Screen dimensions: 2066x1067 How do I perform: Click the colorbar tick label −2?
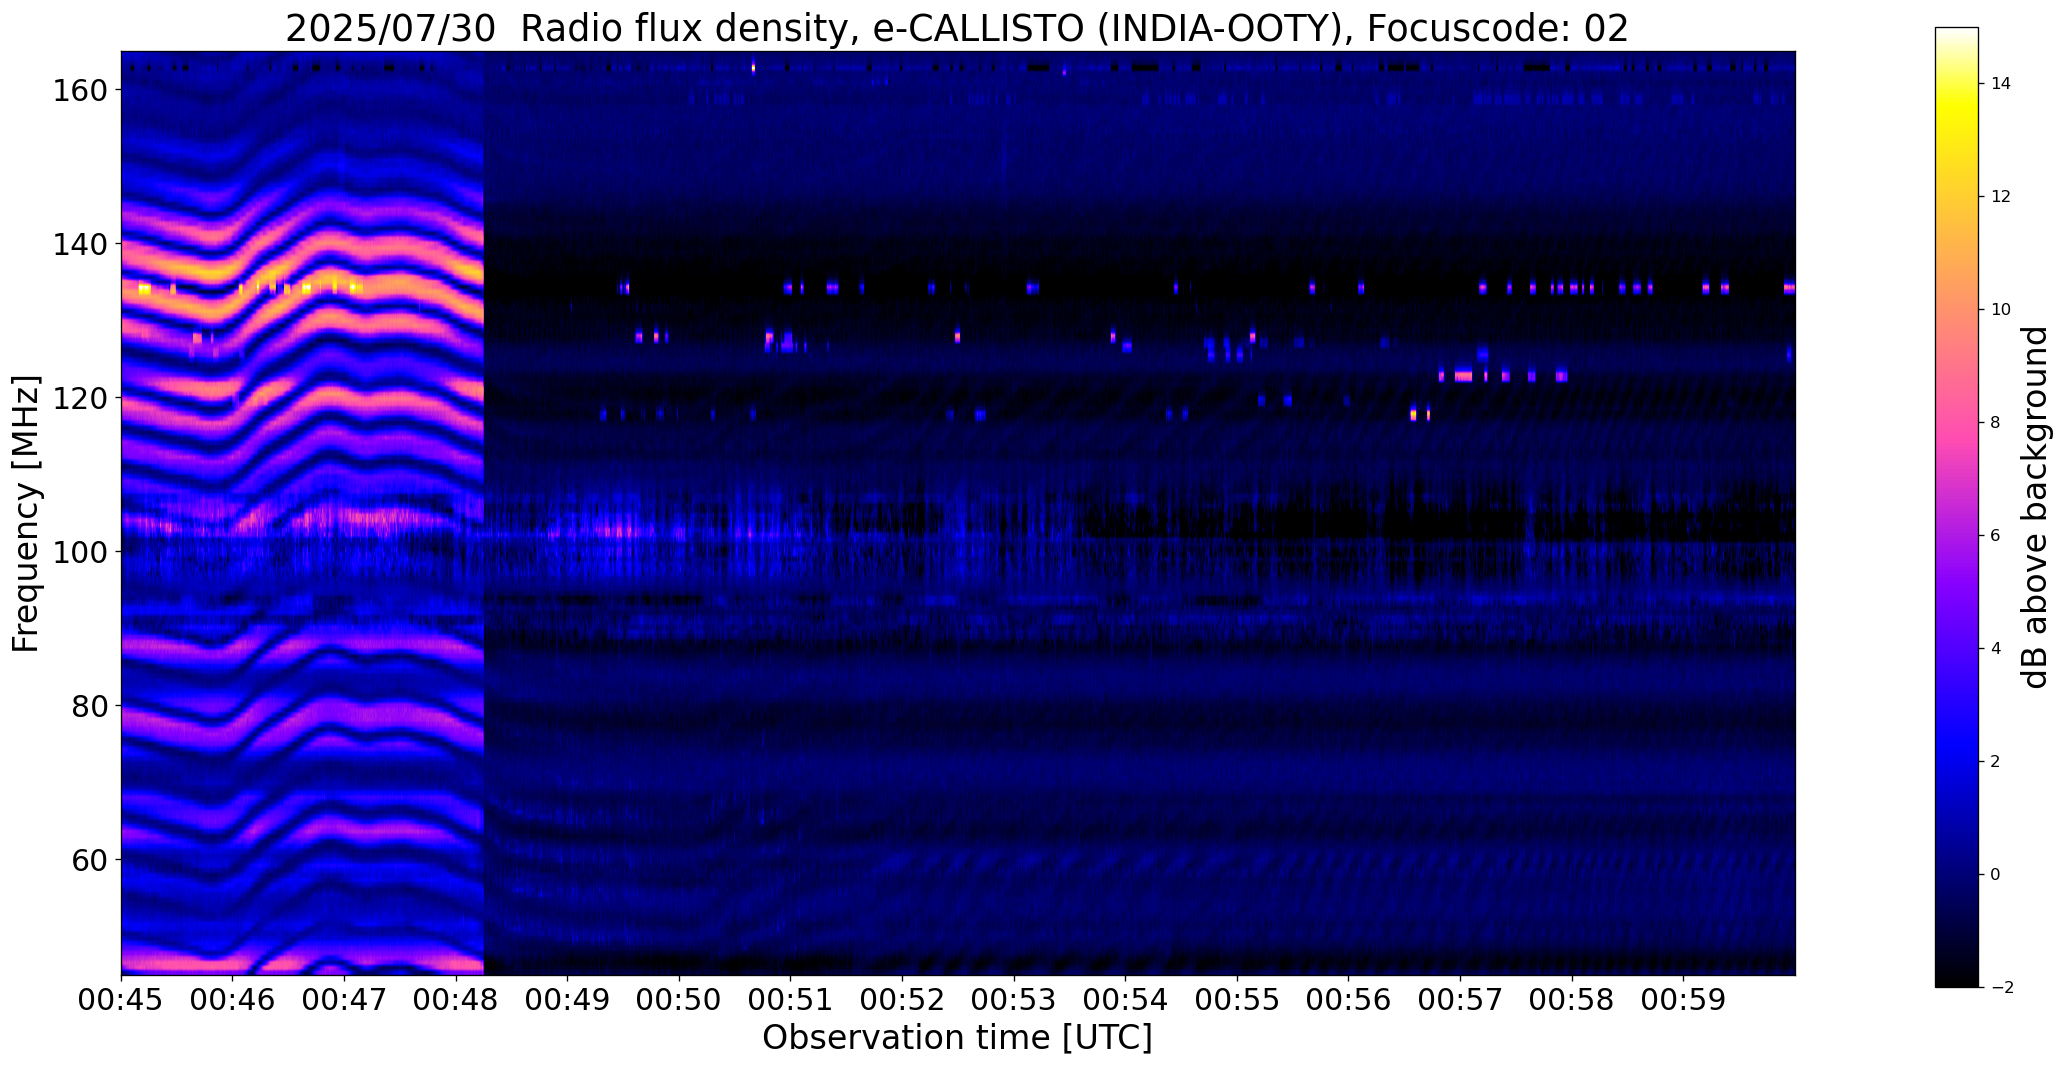point(2001,988)
